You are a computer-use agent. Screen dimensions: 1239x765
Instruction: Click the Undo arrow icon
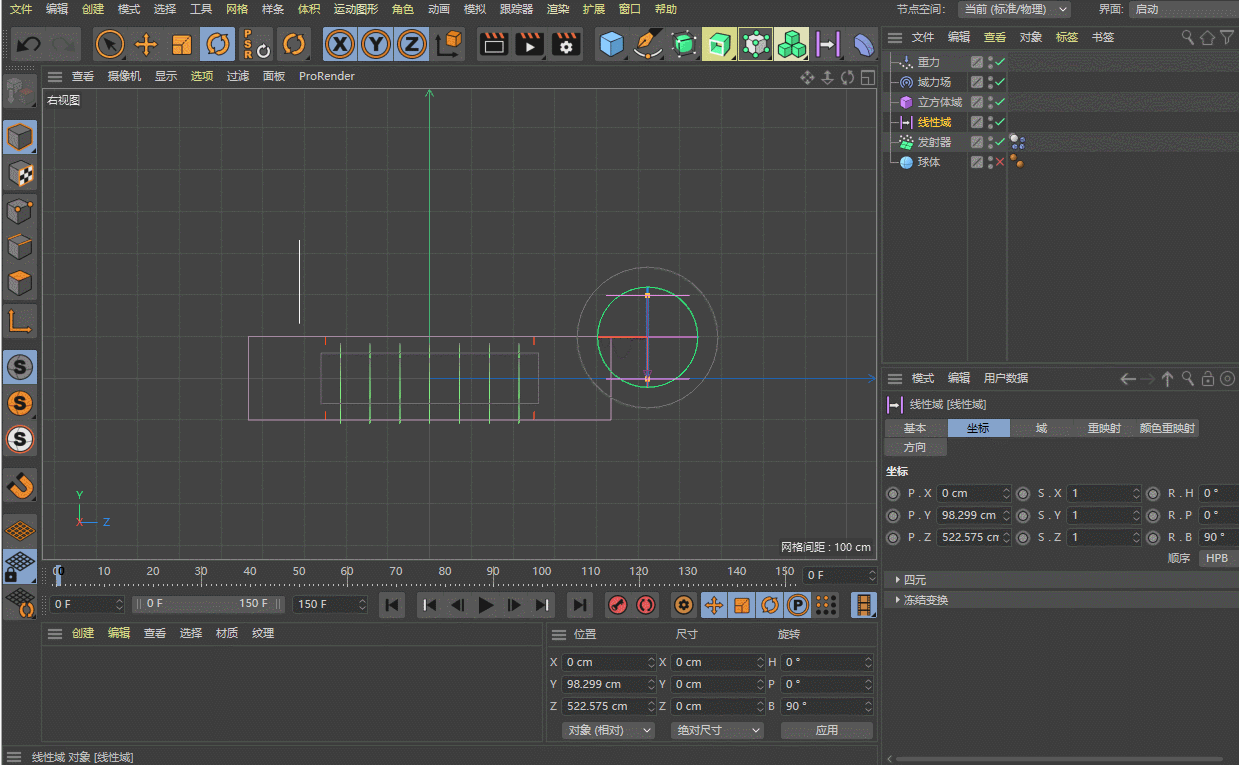coord(29,45)
